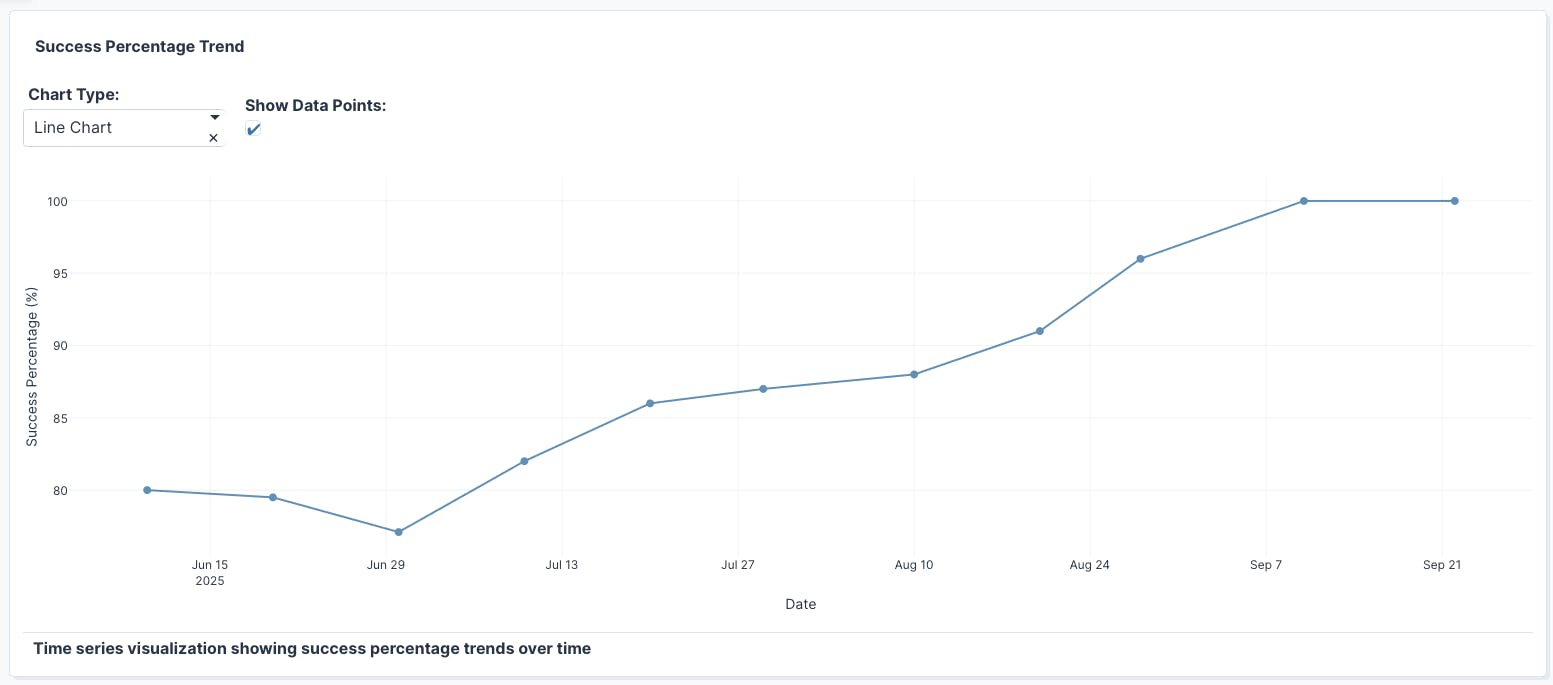1553x685 pixels.
Task: Select the data point at 79.5 percent
Action: click(273, 497)
